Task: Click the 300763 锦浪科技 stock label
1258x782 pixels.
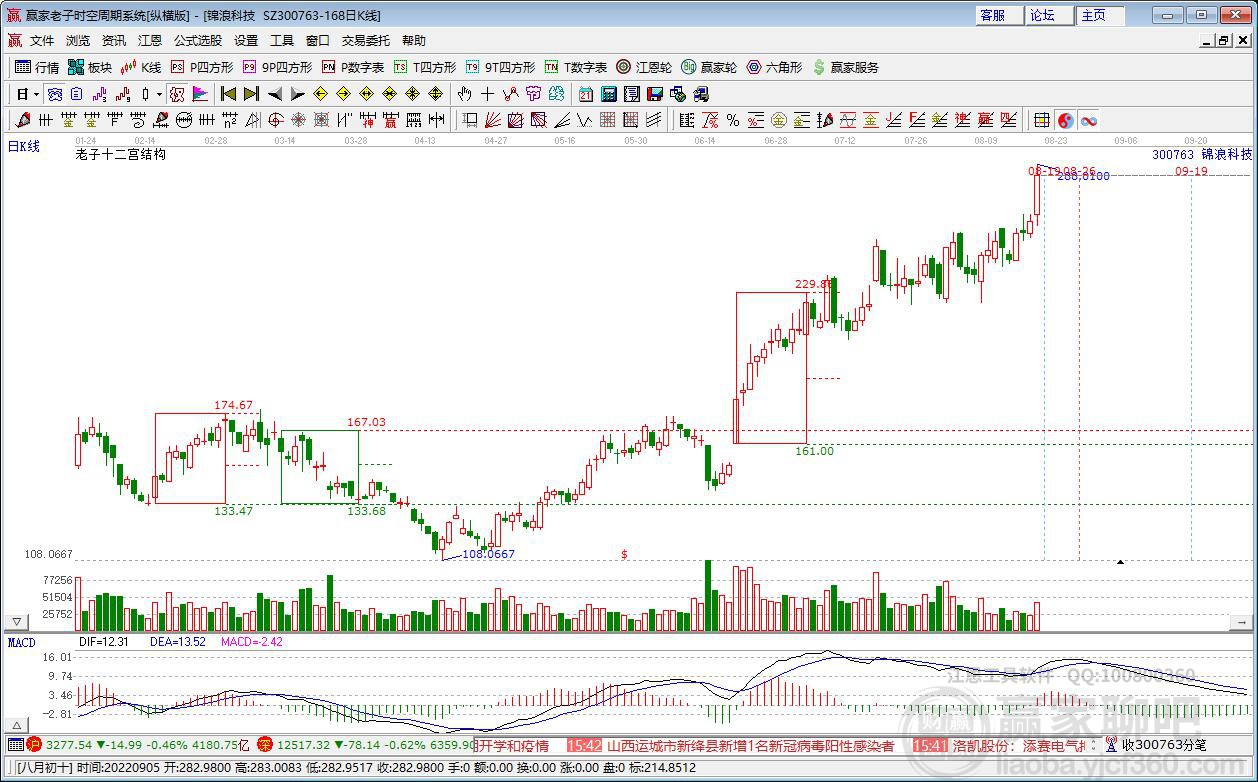Action: tap(1202, 155)
